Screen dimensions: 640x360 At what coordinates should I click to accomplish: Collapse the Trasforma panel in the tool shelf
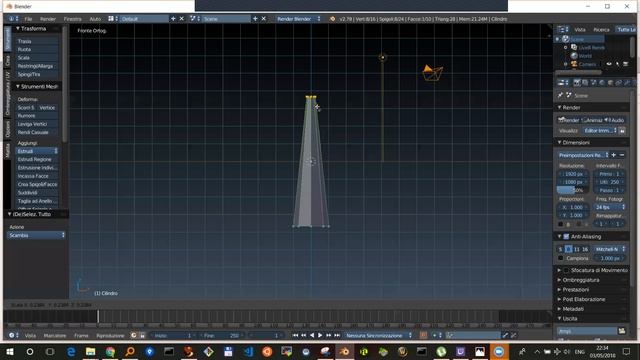click(18, 29)
